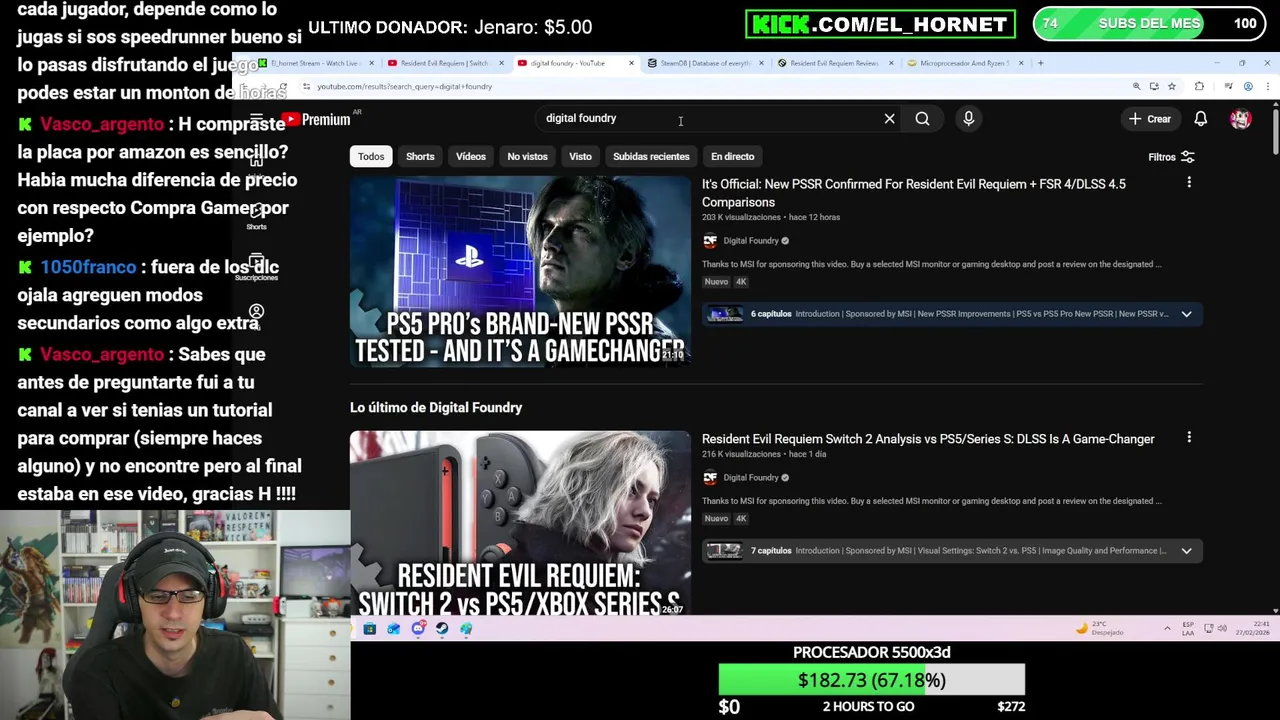Click 'ULTIMO DONADOR: Jenaro: $5.00' text
1280x720 pixels.
[450, 27]
